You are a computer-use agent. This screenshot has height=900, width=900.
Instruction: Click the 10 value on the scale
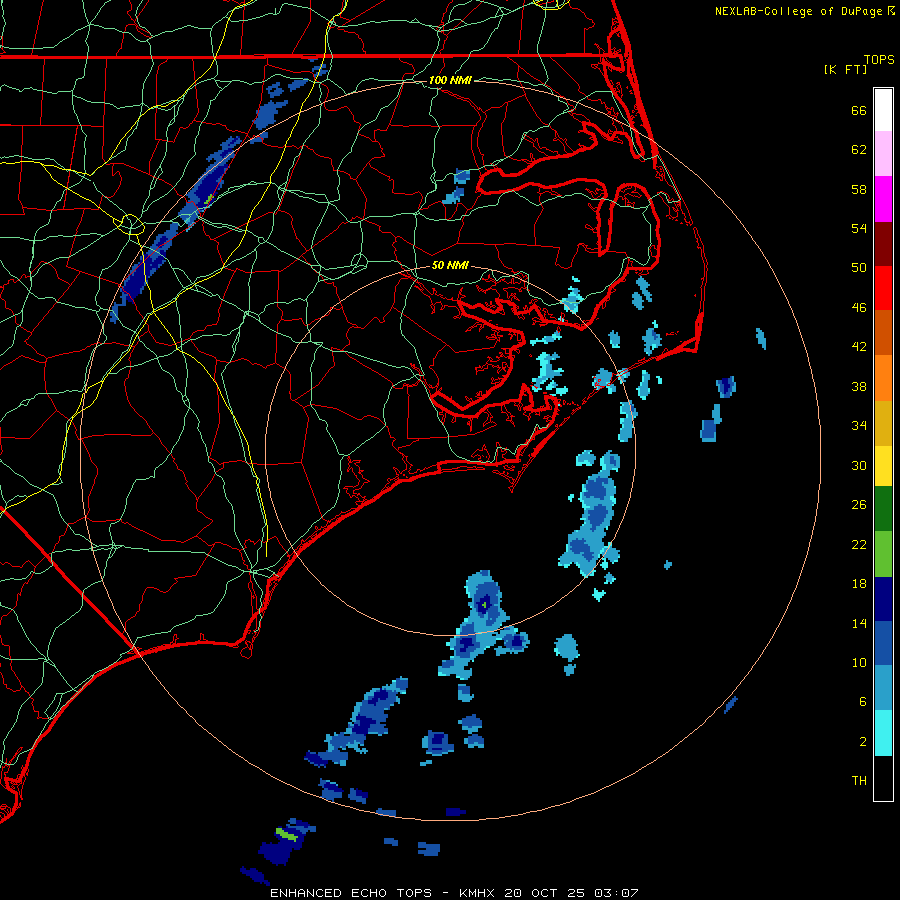pos(859,663)
